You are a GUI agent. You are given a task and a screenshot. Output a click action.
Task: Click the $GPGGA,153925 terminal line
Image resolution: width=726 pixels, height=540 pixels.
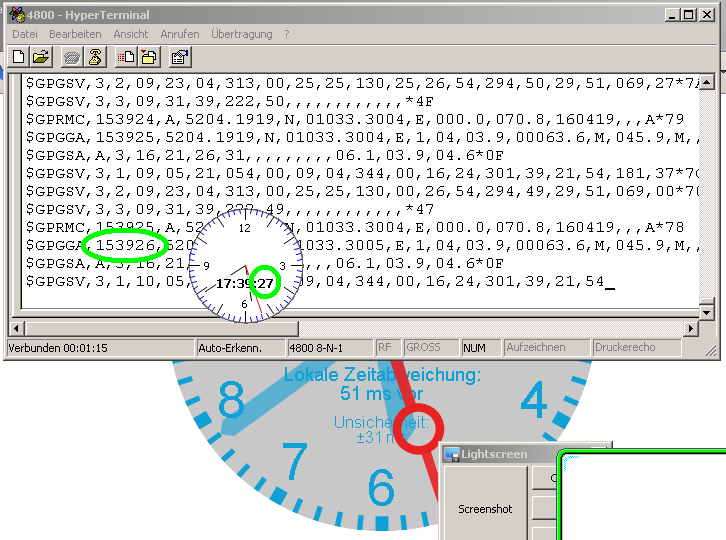(x=362, y=137)
